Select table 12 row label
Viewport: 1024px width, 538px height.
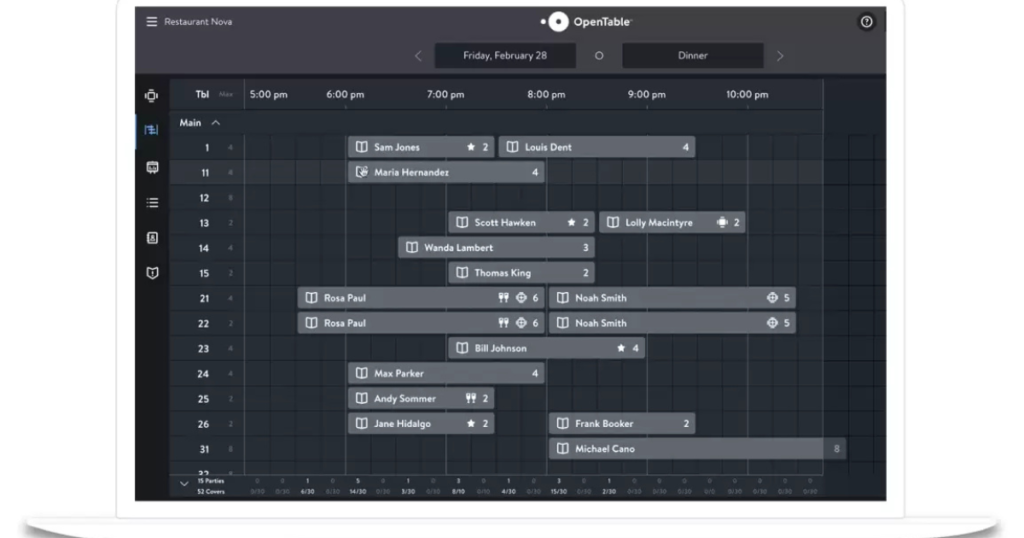coord(204,198)
